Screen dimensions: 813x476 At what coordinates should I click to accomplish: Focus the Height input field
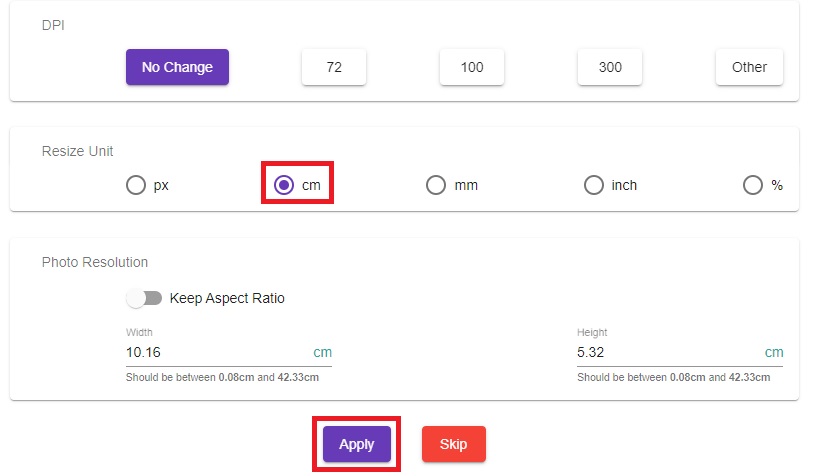click(665, 352)
